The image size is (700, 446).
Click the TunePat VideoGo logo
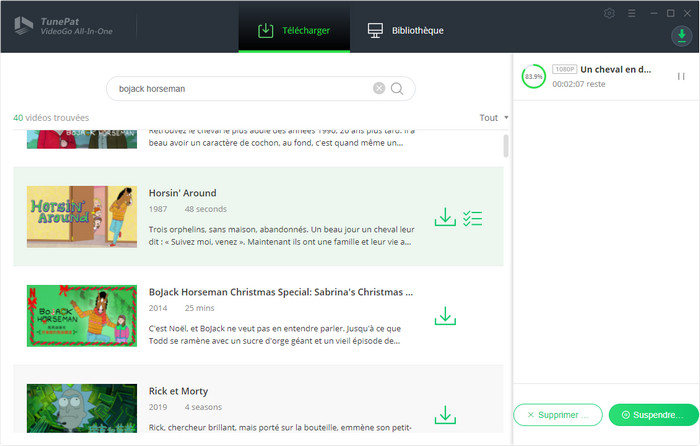[63, 26]
